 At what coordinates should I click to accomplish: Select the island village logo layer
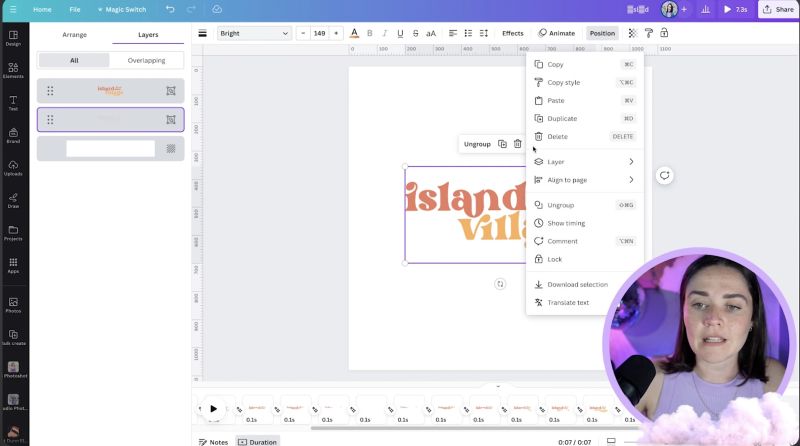click(x=111, y=91)
